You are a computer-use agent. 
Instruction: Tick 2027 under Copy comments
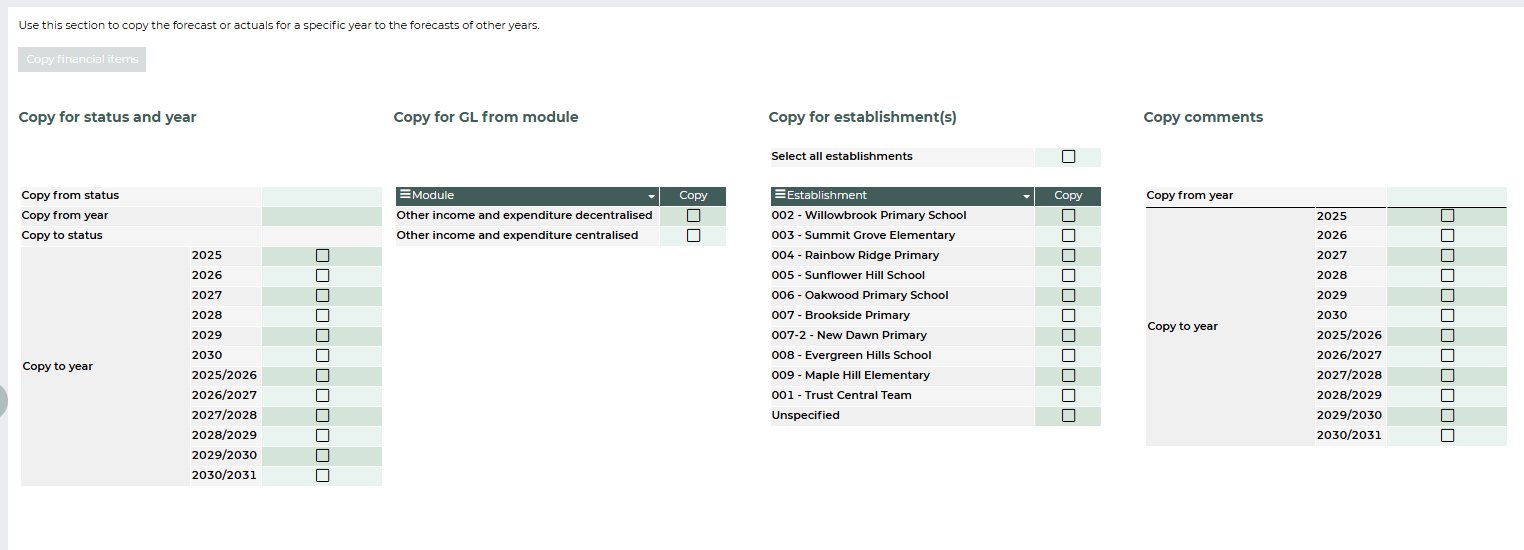(x=1447, y=255)
